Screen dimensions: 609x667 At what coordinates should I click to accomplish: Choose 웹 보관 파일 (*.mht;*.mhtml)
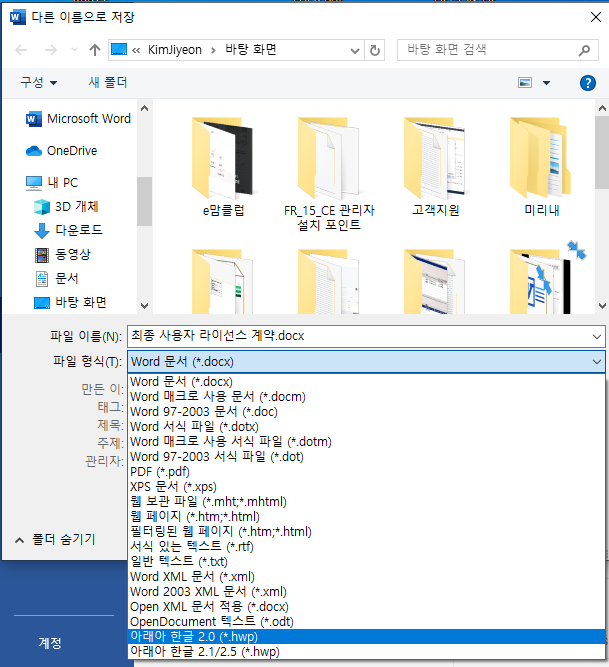pos(366,502)
